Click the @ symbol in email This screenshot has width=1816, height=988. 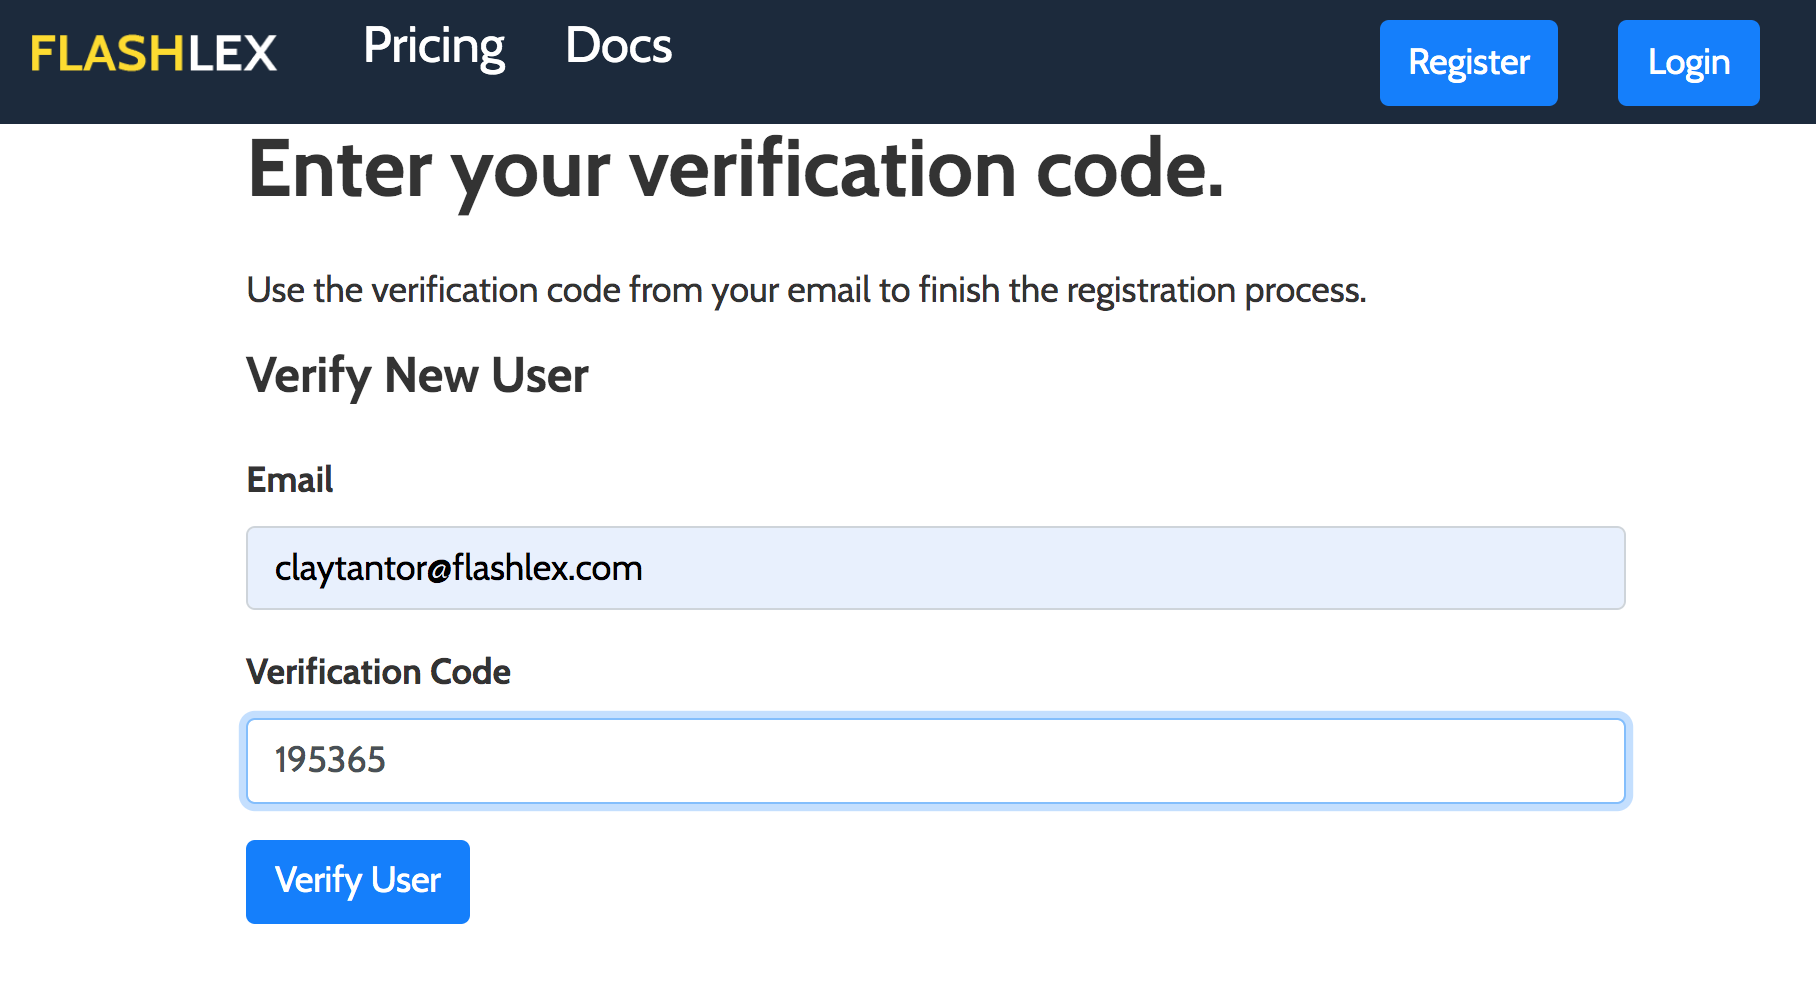440,570
